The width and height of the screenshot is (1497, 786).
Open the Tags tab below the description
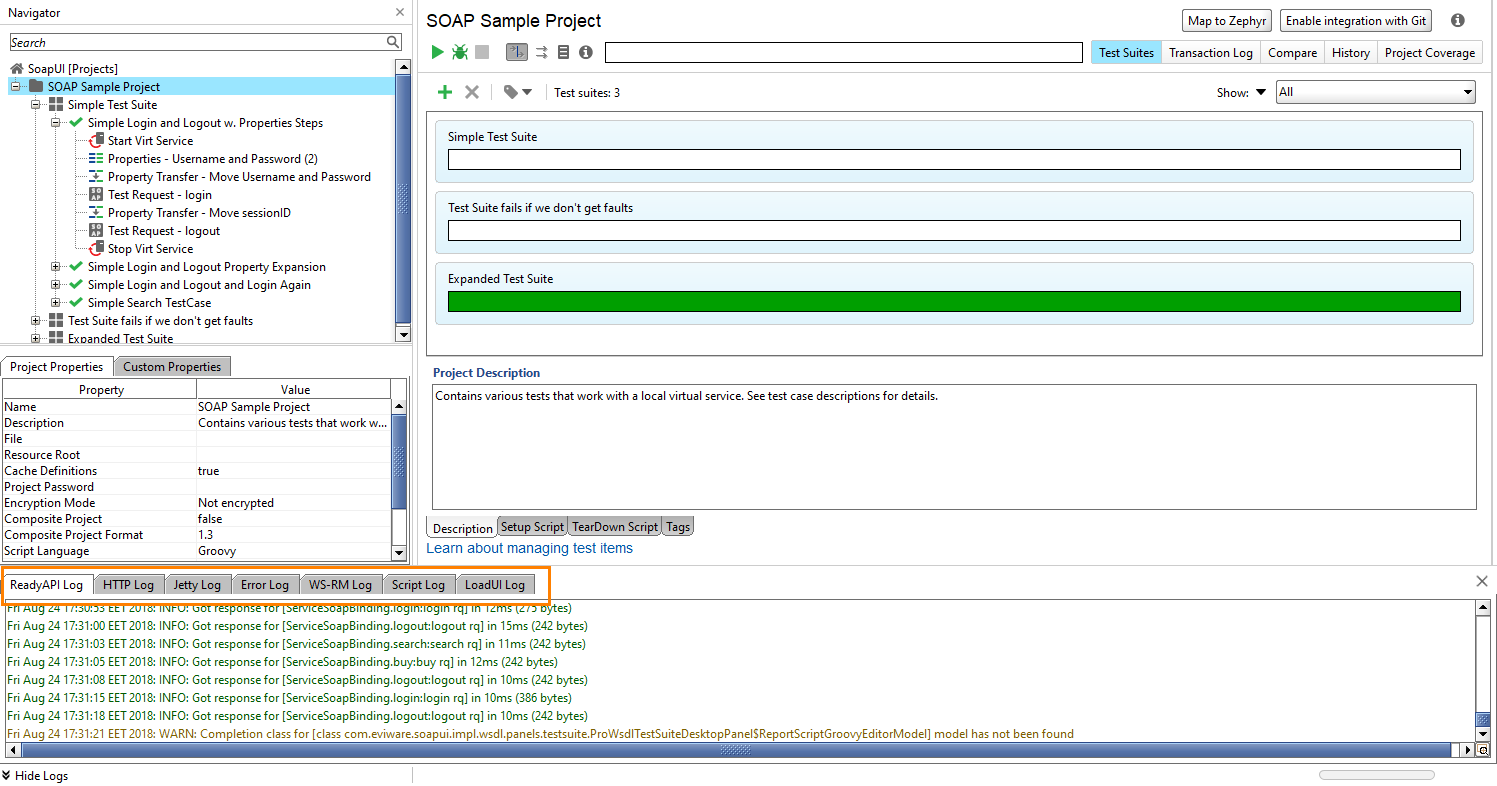point(677,526)
